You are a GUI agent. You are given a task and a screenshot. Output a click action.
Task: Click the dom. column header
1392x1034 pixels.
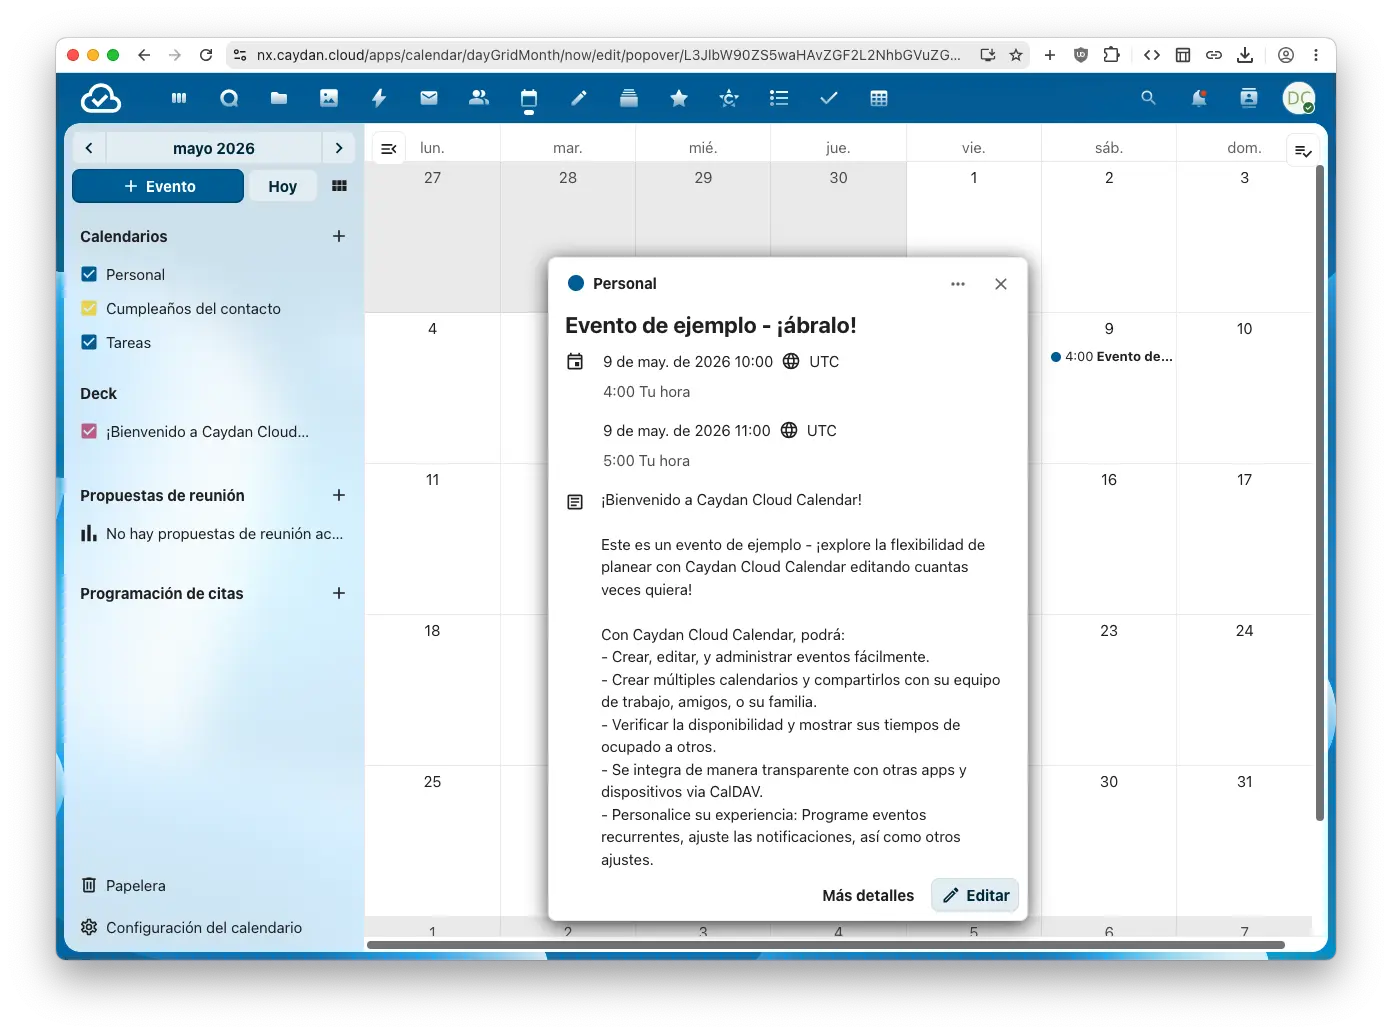pyautogui.click(x=1244, y=148)
